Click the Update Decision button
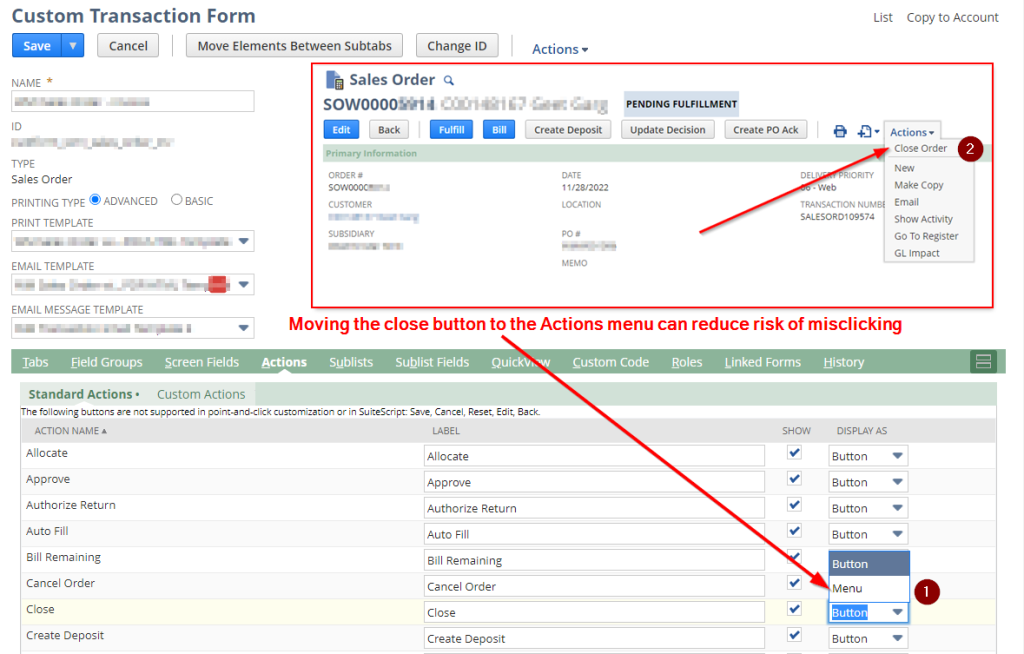This screenshot has width=1024, height=654. 667,130
